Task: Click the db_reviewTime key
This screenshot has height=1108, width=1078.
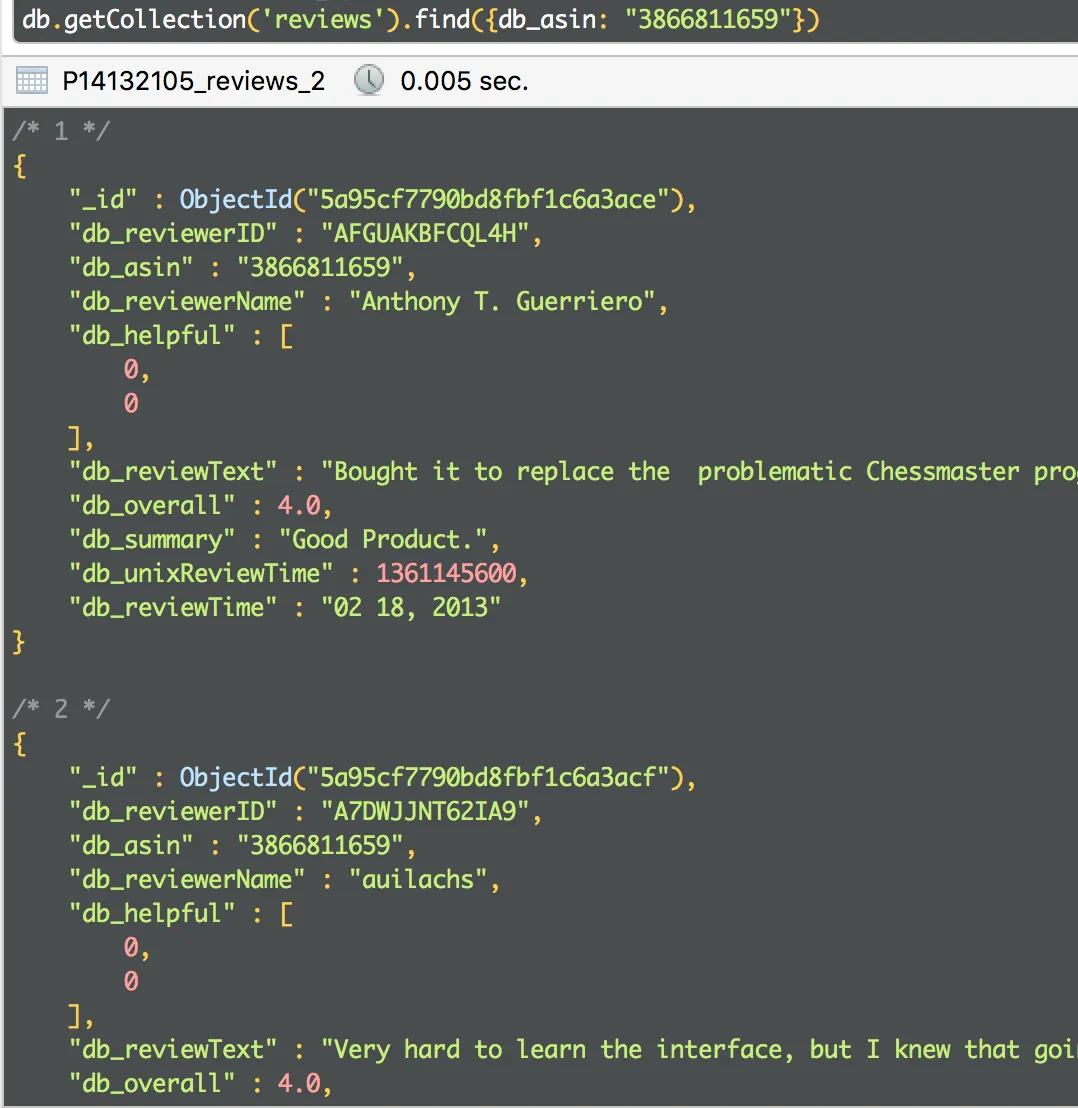Action: [173, 608]
